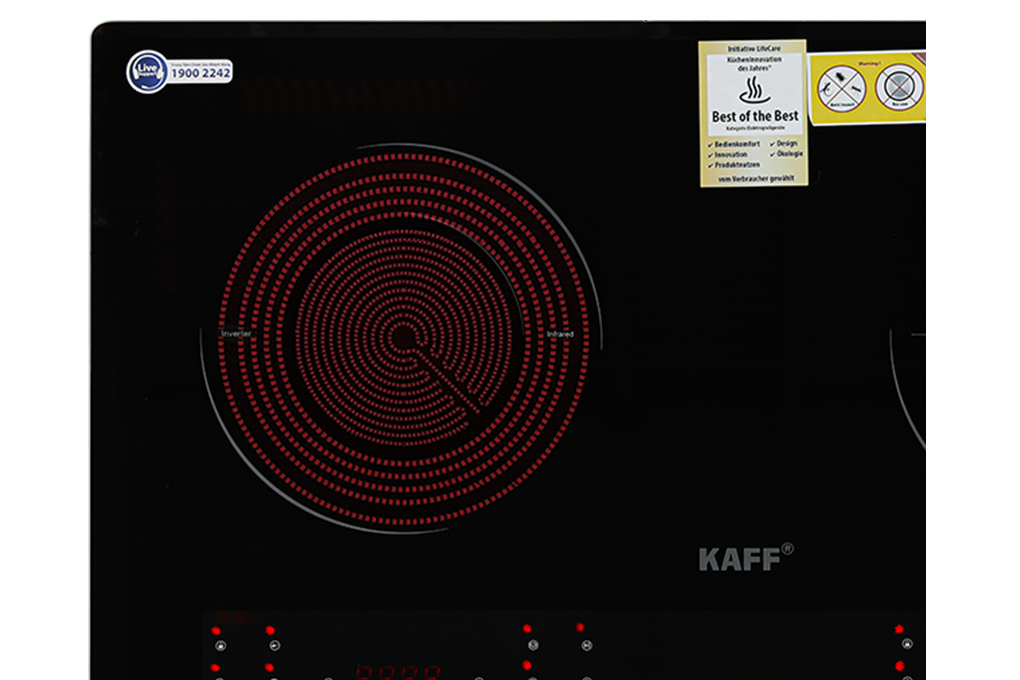Select the 'Best of the Best' sticker title
The height and width of the screenshot is (680, 1020).
point(754,116)
